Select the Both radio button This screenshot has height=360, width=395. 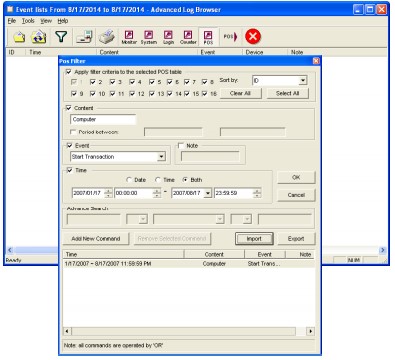(185, 180)
